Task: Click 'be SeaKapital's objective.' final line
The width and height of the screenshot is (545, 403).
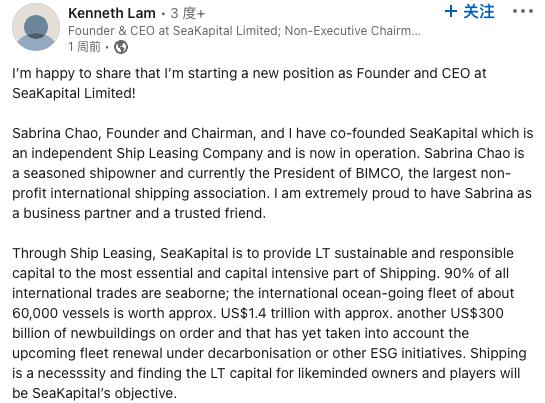Action: [95, 393]
